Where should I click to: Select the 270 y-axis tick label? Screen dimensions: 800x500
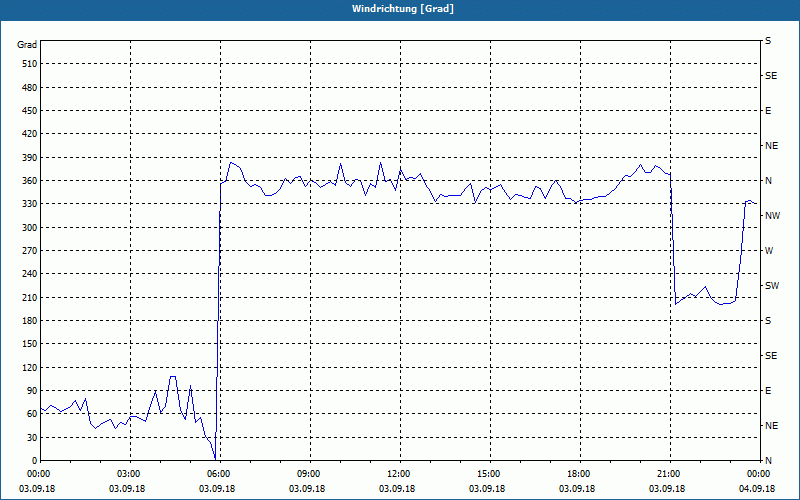tap(30, 251)
